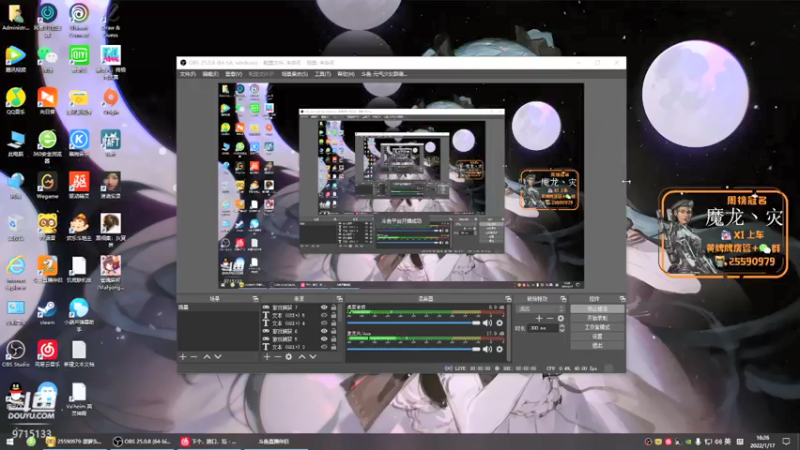Image resolution: width=800 pixels, height=450 pixels.
Task: Click the Mixer panel vertical scrollbar
Action: [509, 332]
